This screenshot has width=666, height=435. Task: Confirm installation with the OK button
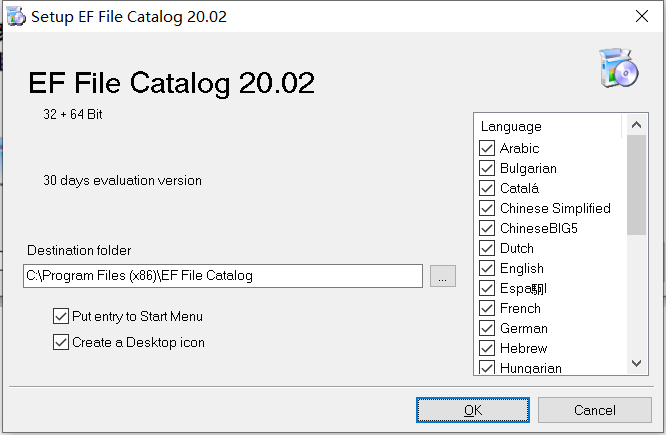473,410
